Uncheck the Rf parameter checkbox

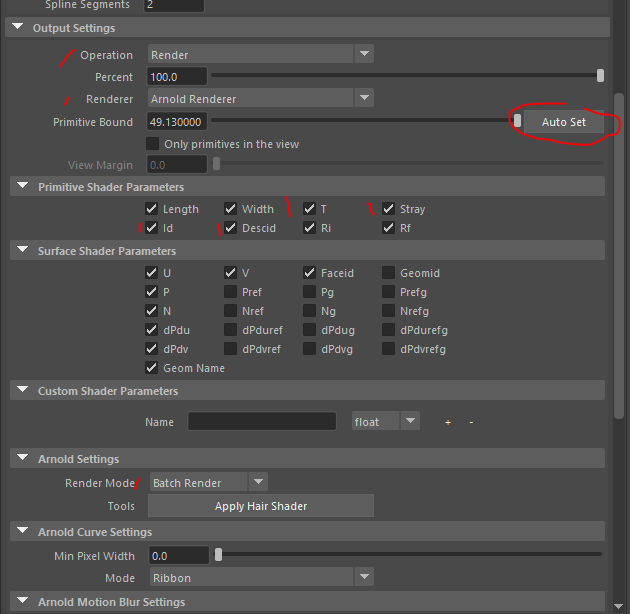[x=389, y=228]
